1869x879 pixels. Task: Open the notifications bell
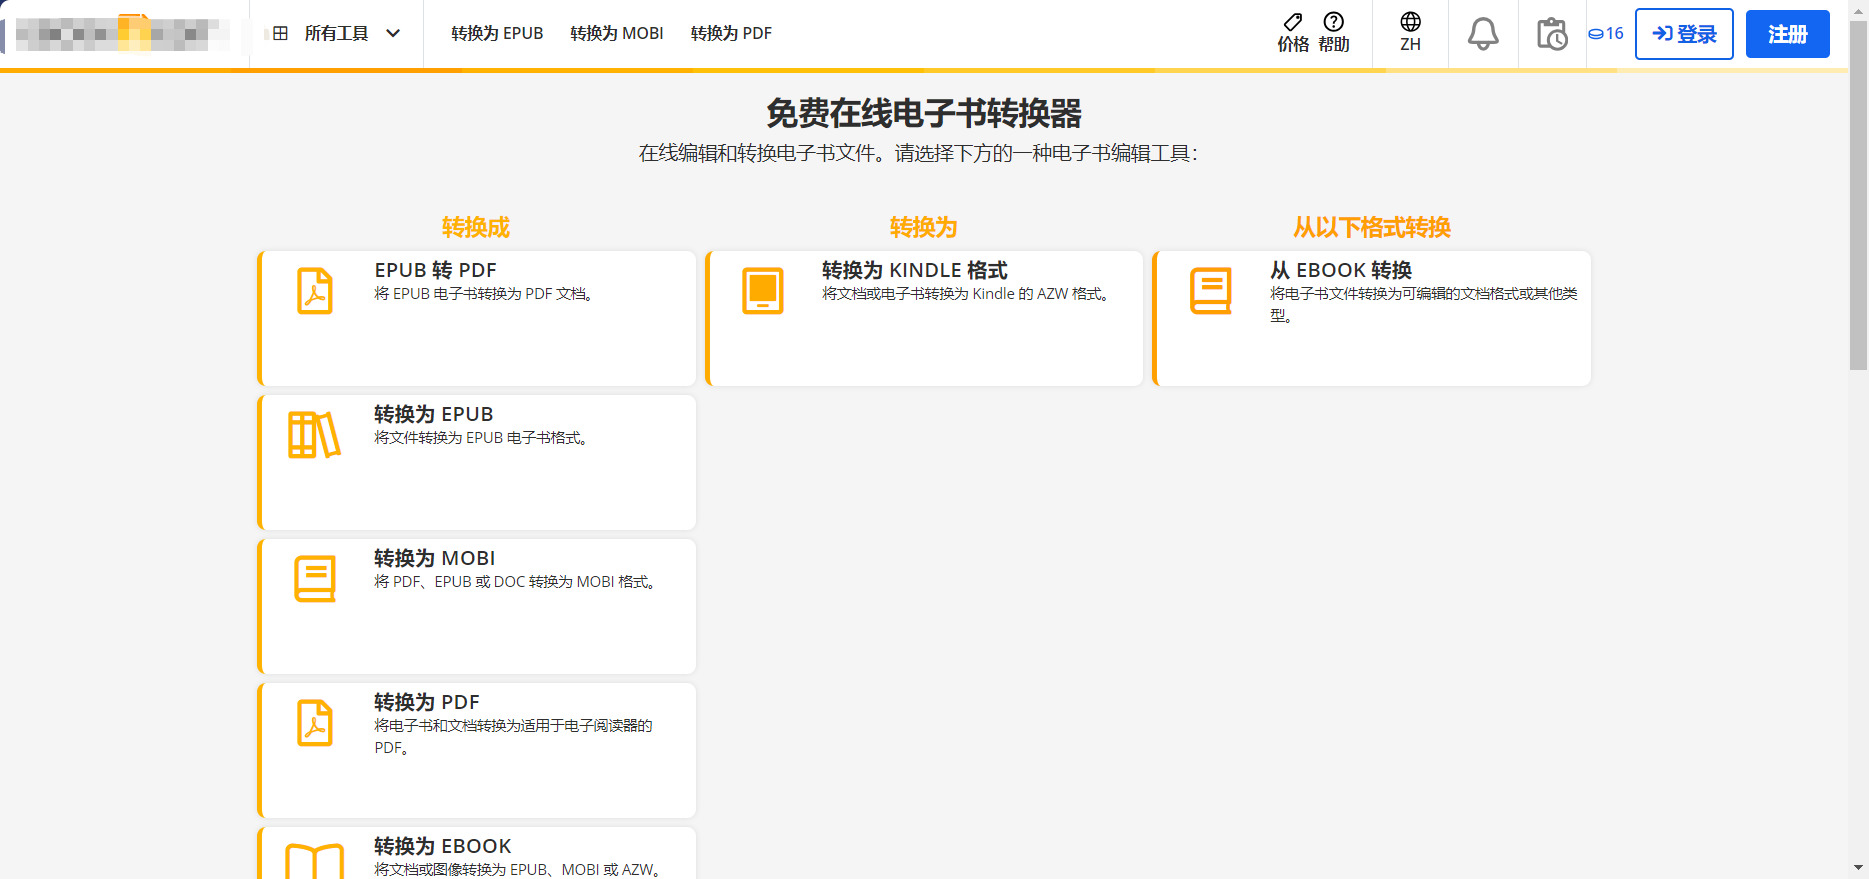click(x=1482, y=34)
